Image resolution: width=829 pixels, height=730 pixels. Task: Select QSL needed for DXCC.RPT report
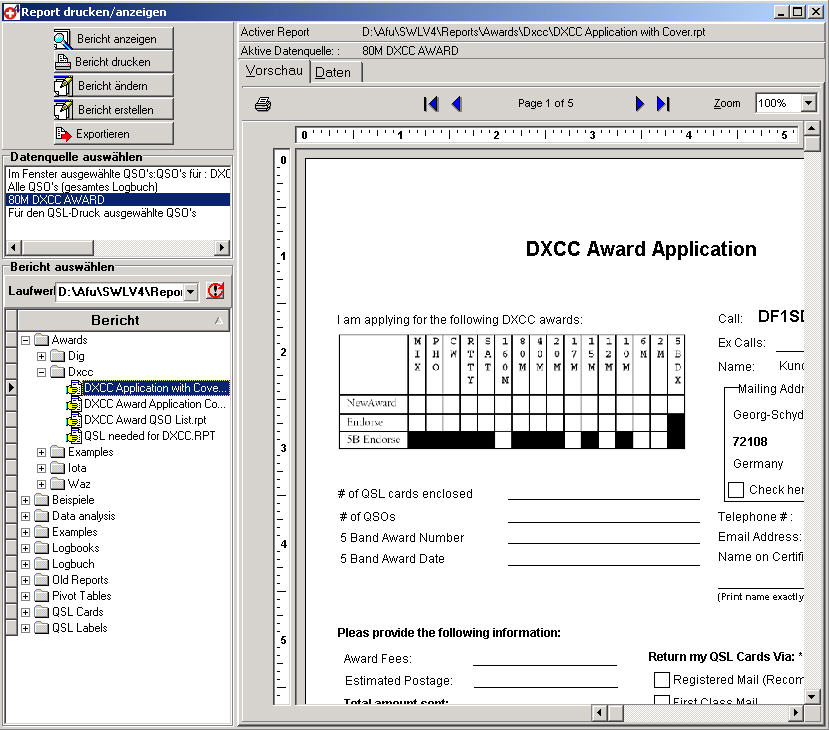(x=149, y=436)
